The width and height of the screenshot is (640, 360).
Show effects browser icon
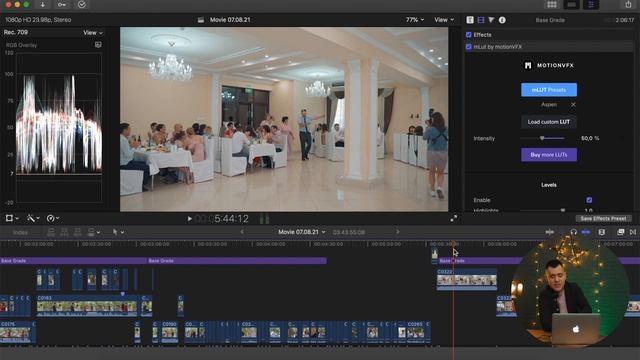coord(620,232)
